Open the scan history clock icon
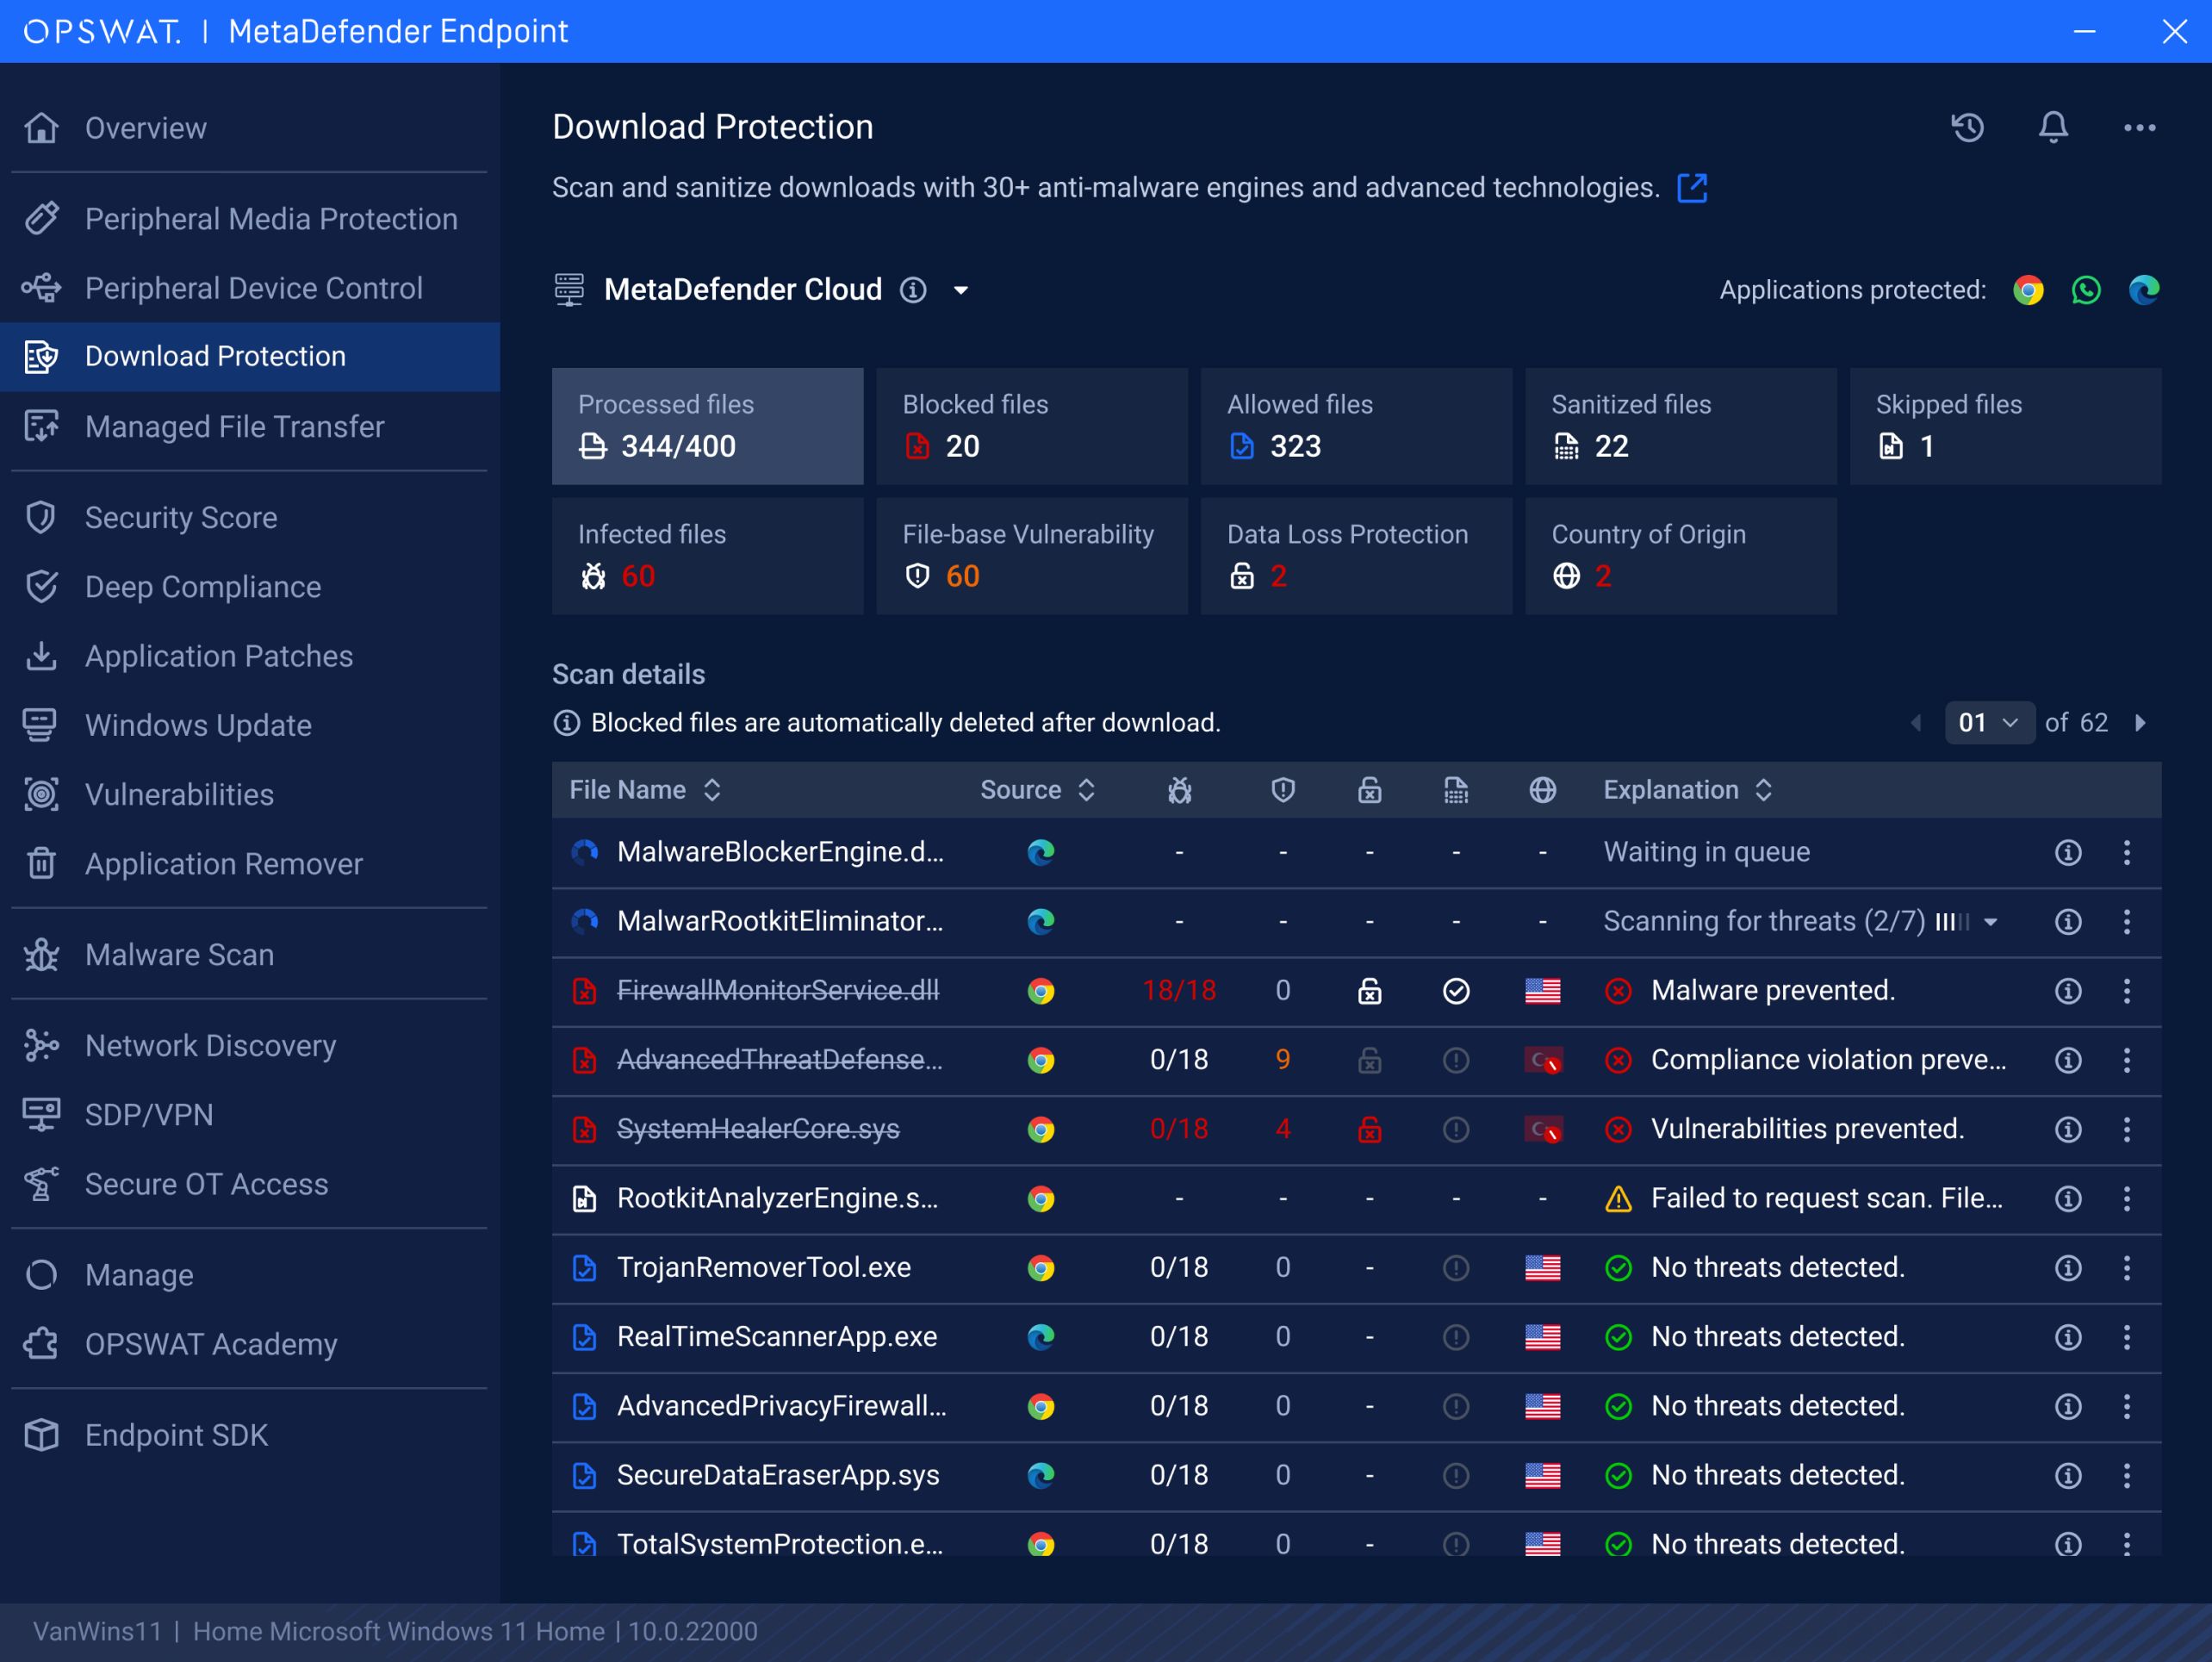The image size is (2212, 1662). (1967, 127)
